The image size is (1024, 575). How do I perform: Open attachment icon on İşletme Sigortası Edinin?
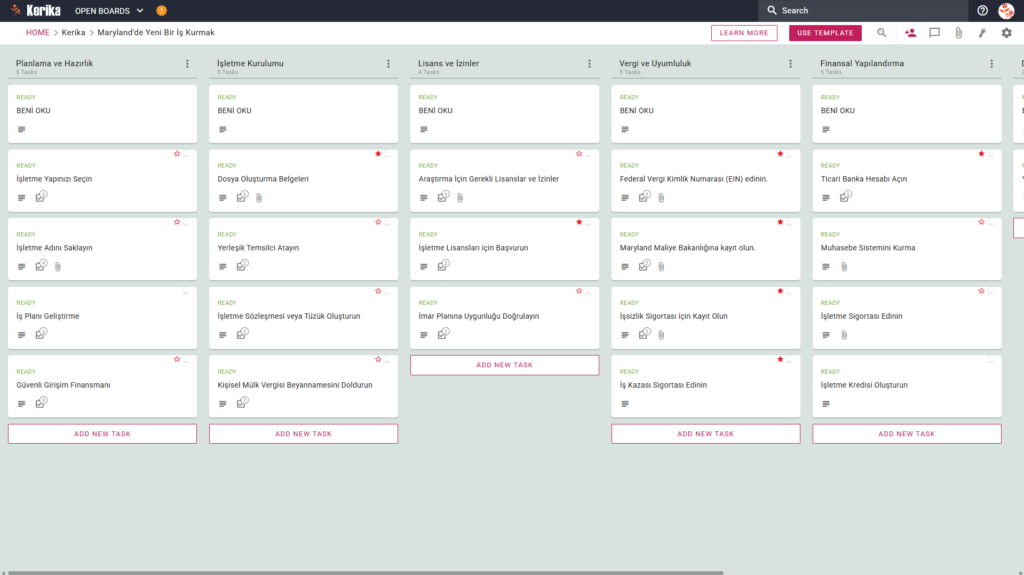844,335
